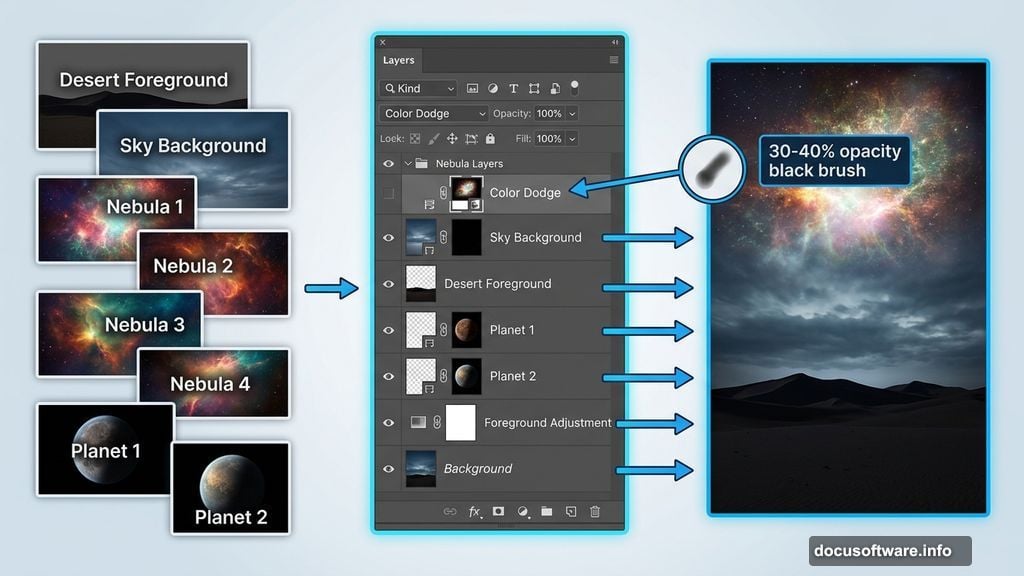The height and width of the screenshot is (576, 1024).
Task: Click the Lock Transparent Pixels icon
Action: click(x=415, y=139)
